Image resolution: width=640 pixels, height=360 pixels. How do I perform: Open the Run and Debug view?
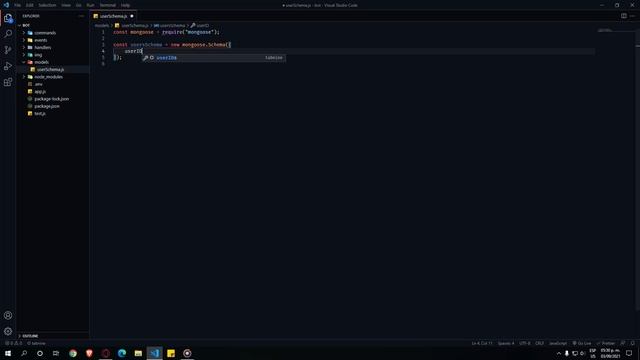click(x=8, y=66)
